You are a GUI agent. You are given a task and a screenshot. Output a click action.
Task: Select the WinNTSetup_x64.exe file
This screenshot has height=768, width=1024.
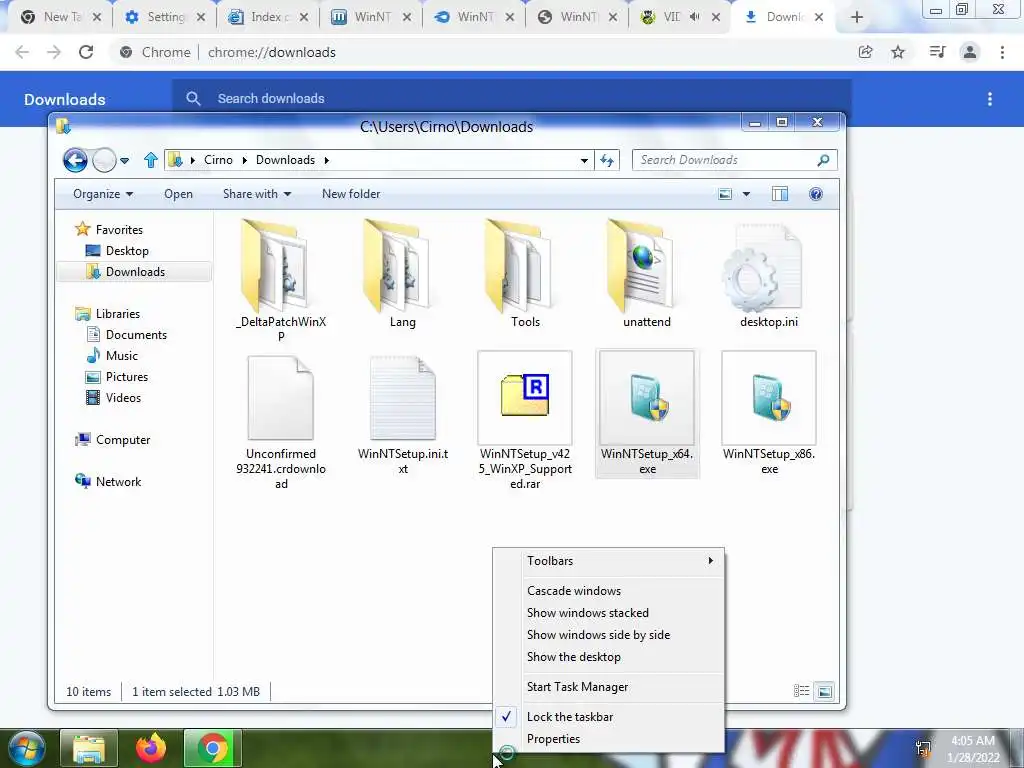coord(647,413)
